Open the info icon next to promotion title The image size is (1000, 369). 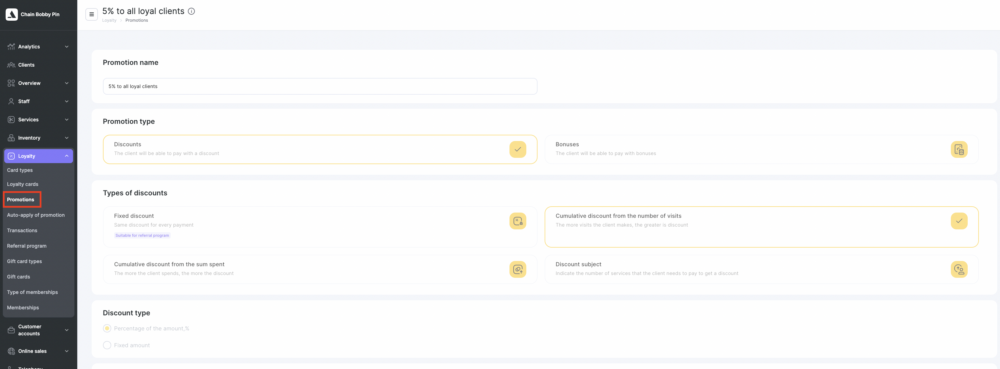192,11
